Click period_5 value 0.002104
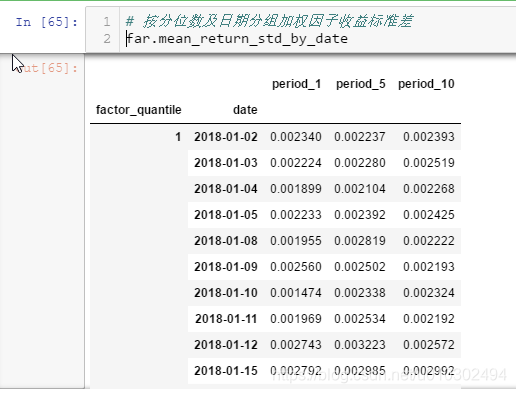Image resolution: width=516 pixels, height=393 pixels. [x=360, y=189]
